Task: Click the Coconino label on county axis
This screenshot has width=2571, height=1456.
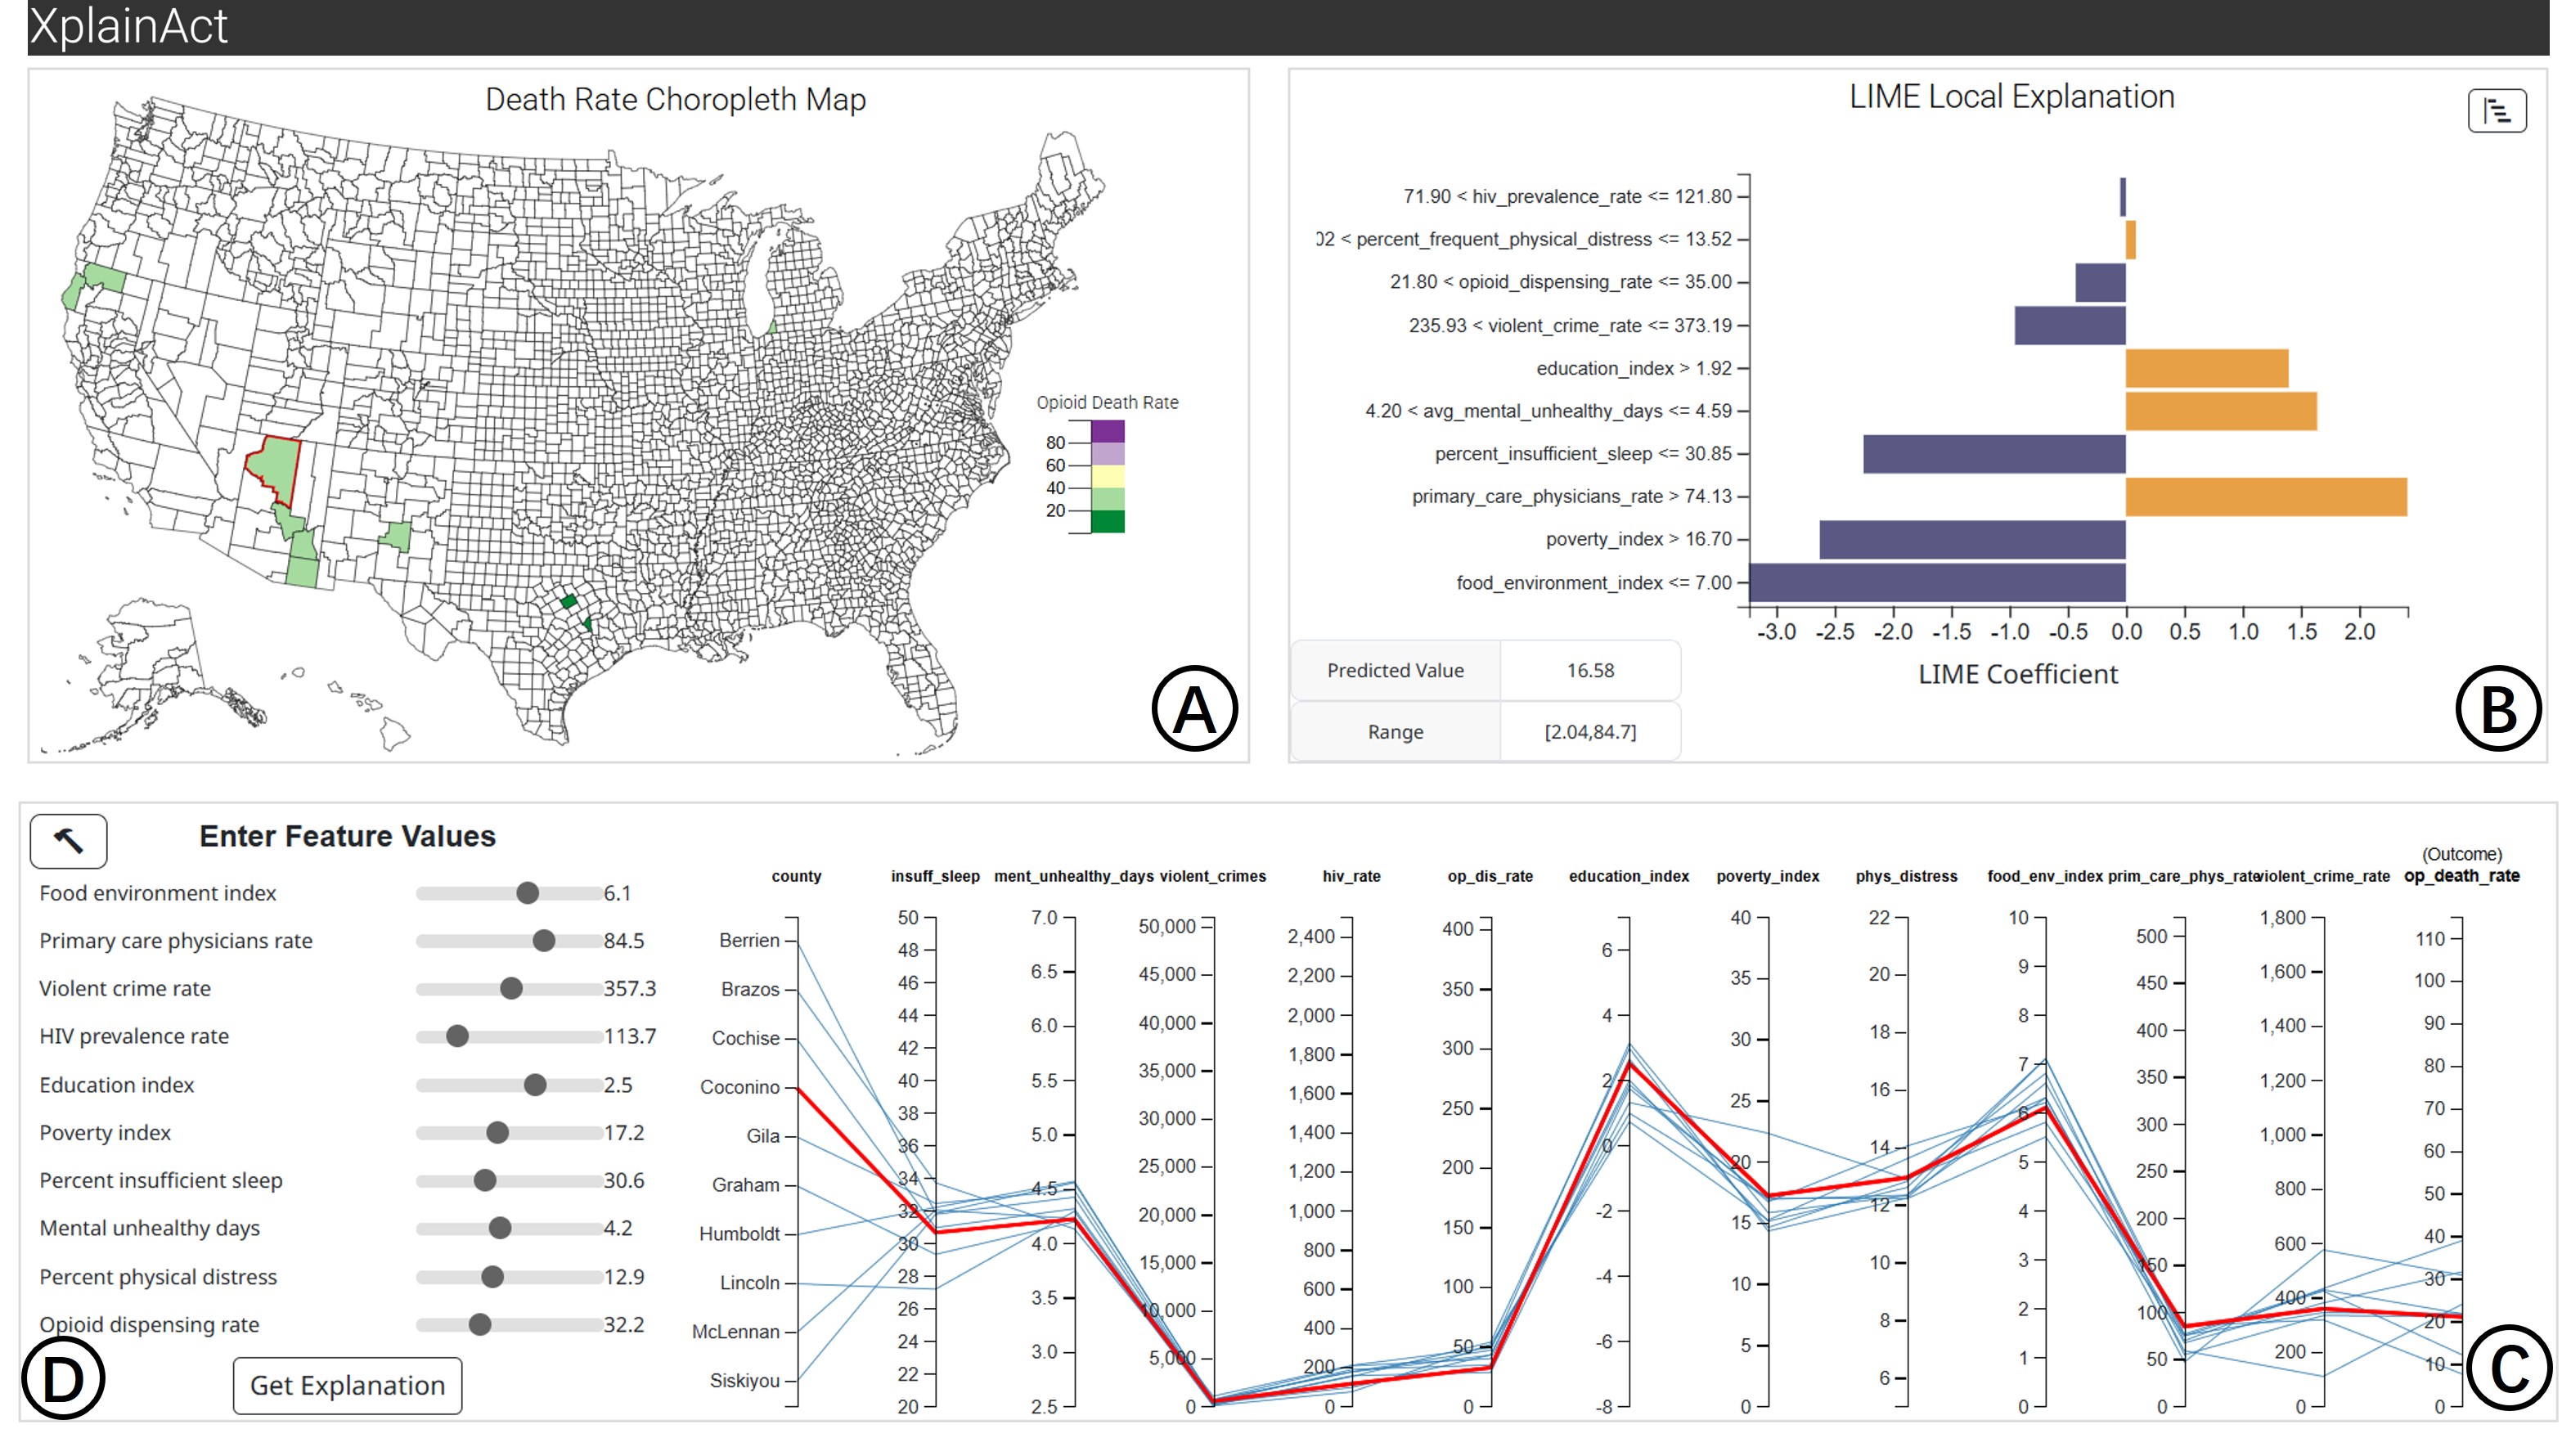Action: pos(739,1087)
